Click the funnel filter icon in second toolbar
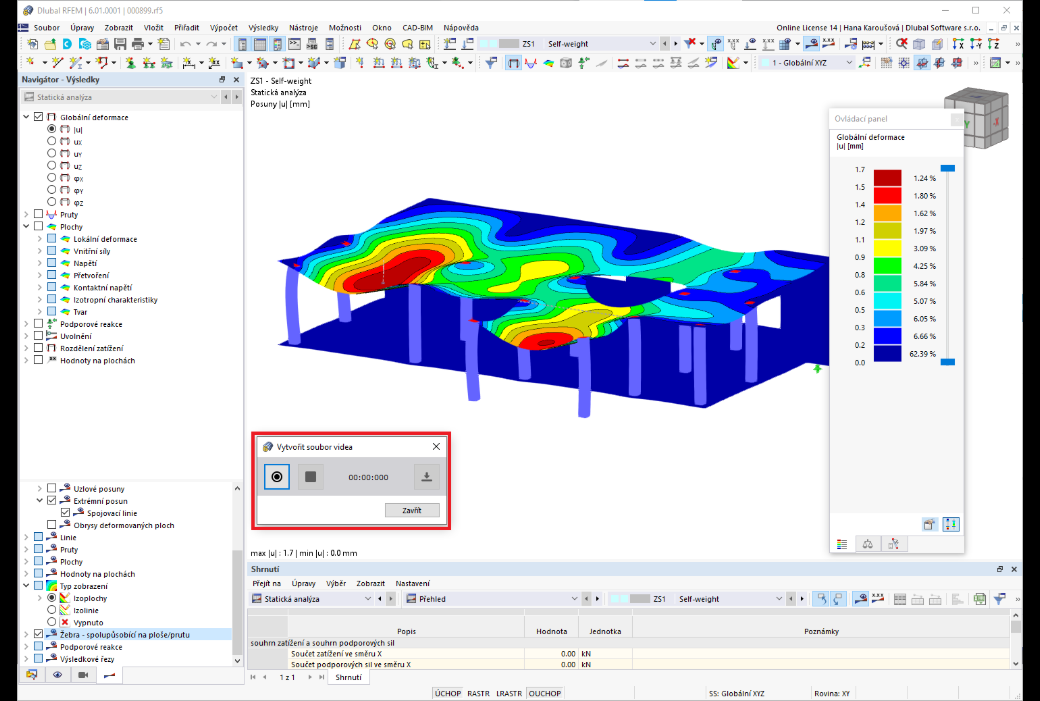The image size is (1040, 701). coord(491,62)
